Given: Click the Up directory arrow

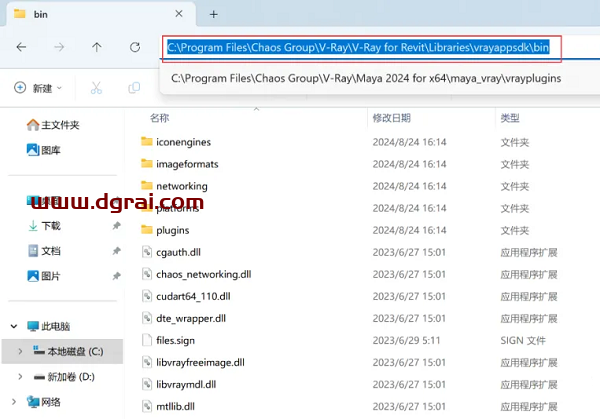Looking at the screenshot, I should 96,47.
